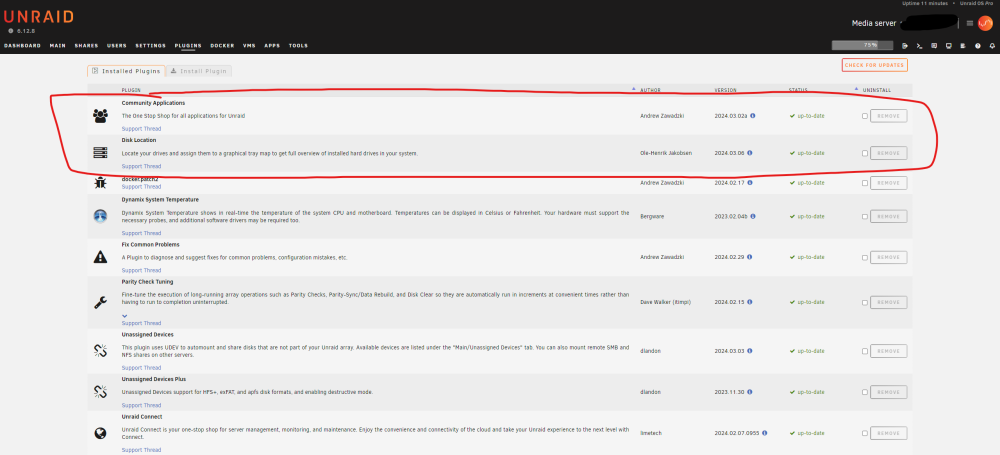Remove the Fix Common Problems plugin

click(888, 257)
